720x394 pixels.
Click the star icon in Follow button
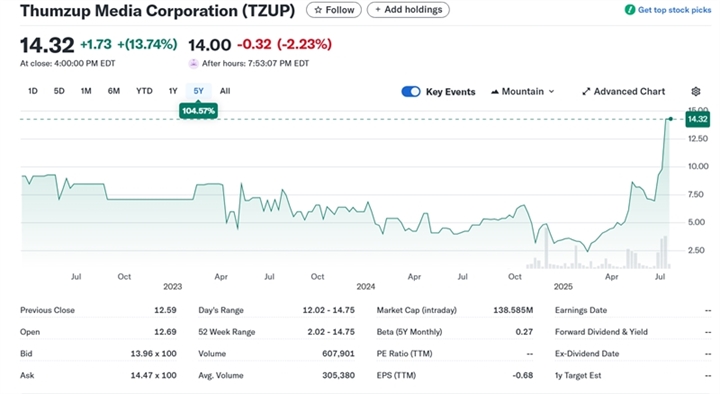[318, 10]
